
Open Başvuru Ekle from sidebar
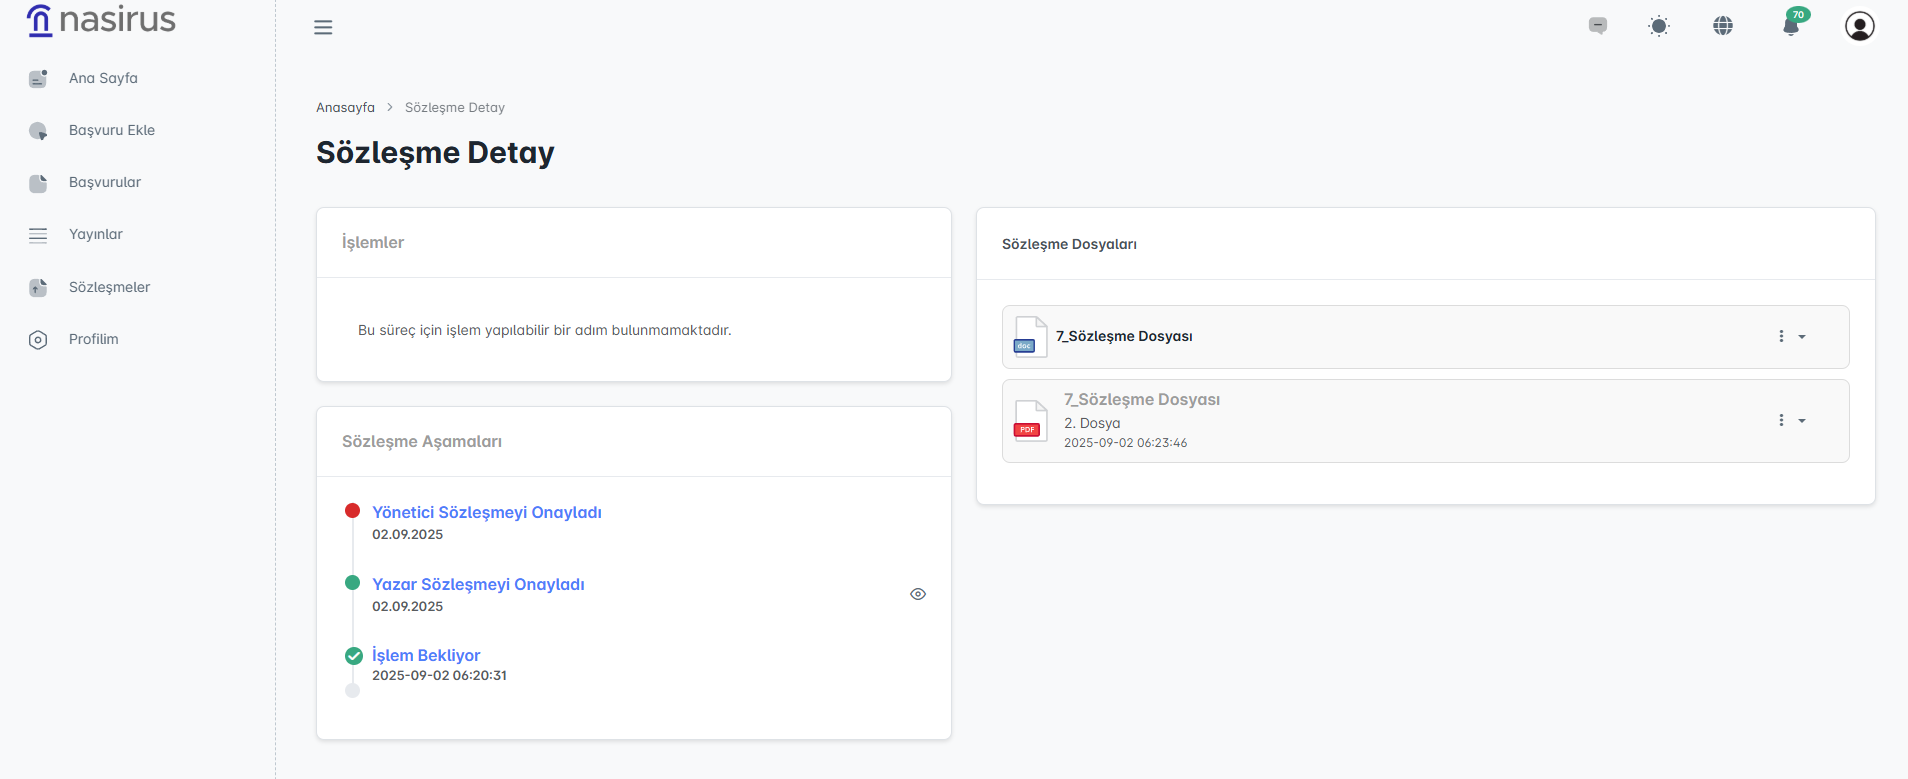click(x=111, y=130)
